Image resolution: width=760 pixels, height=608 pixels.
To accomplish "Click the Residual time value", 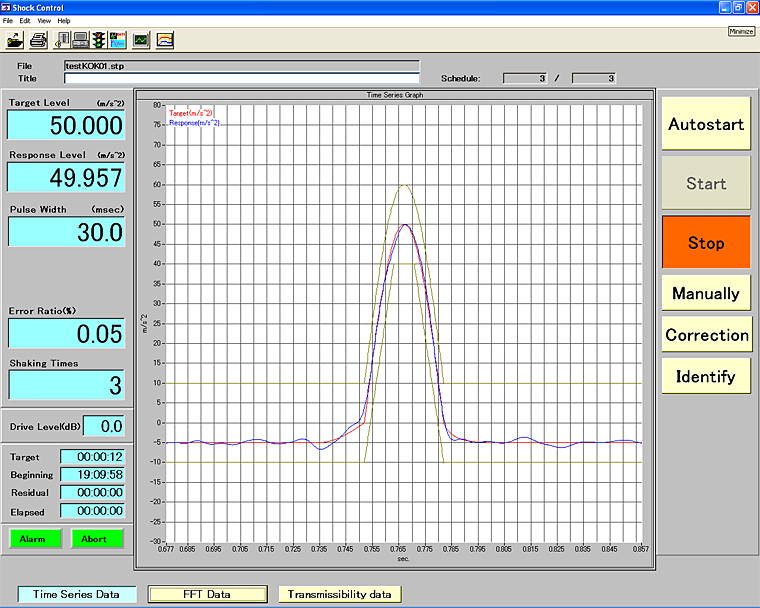I will click(x=92, y=493).
